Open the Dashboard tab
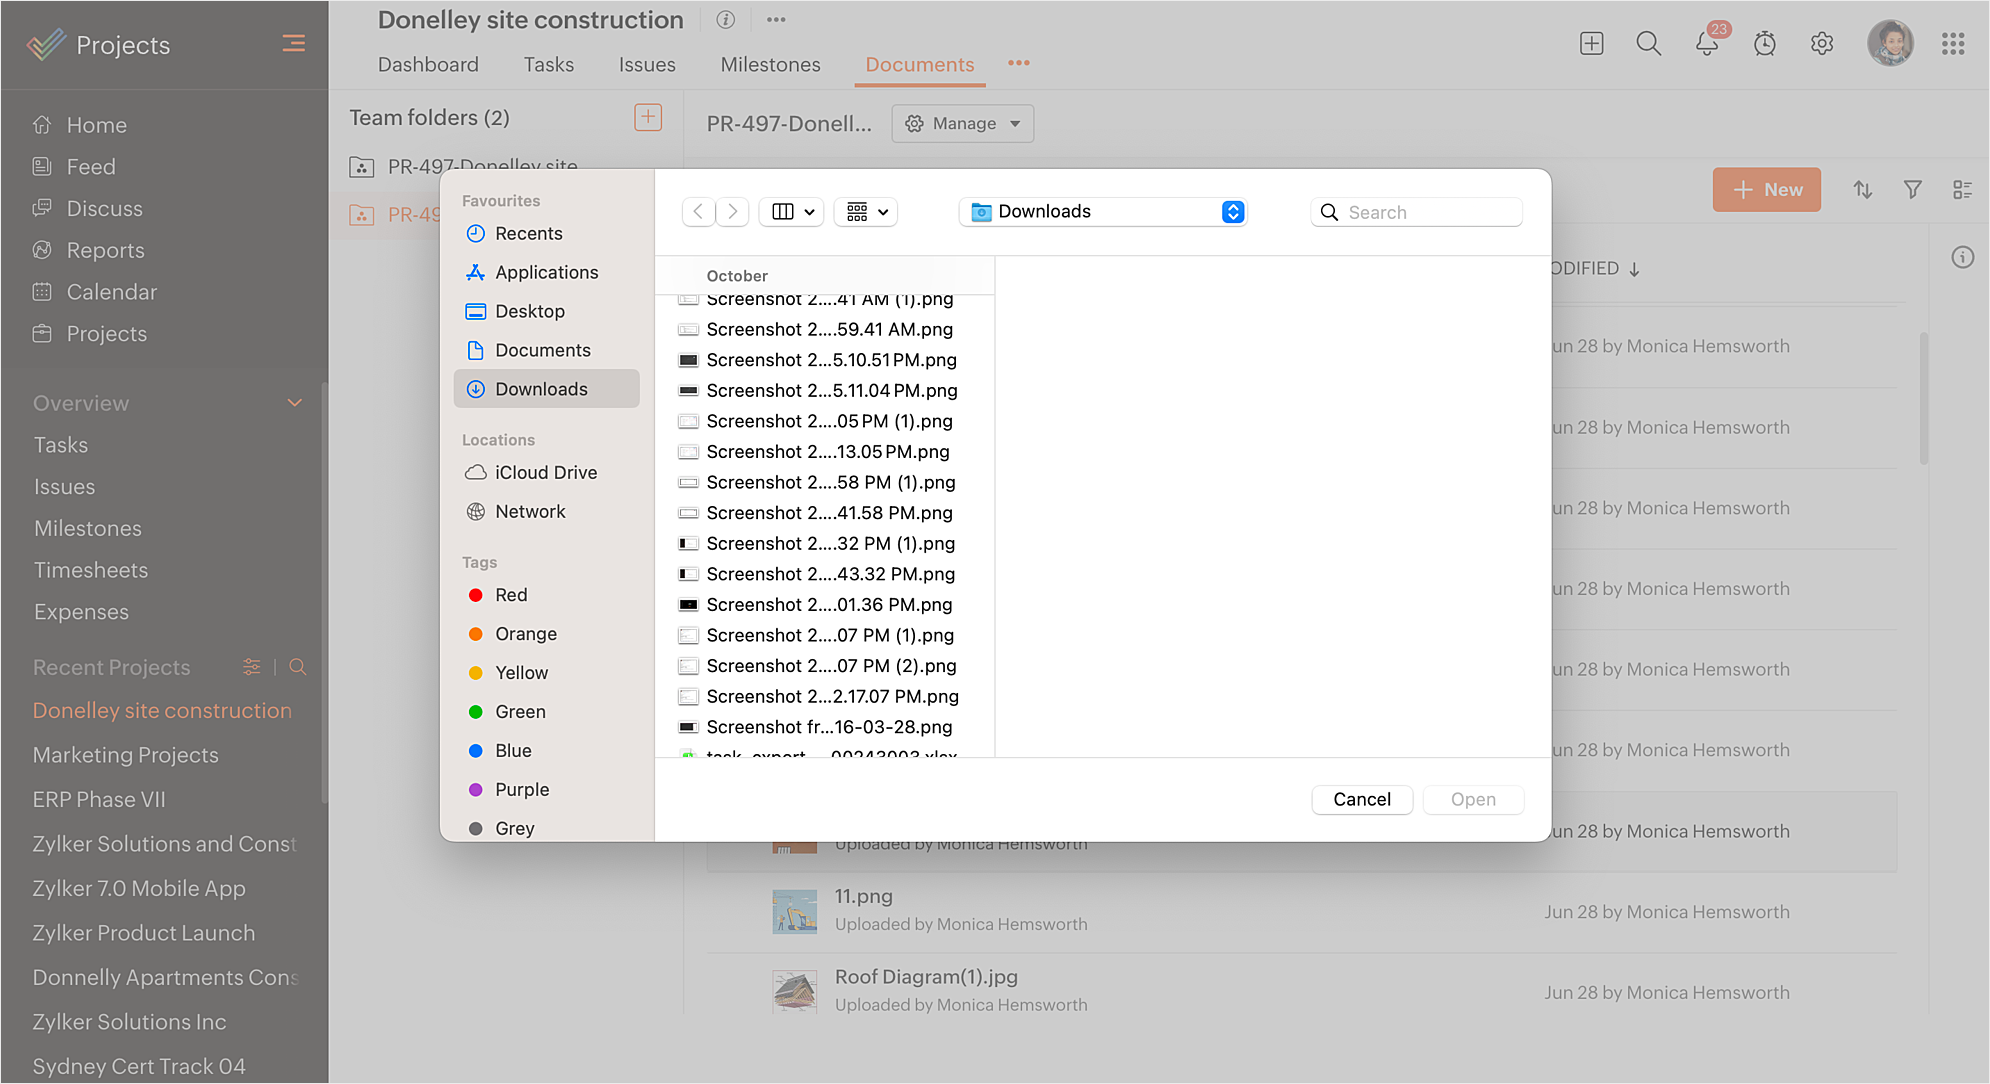Screen dimensions: 1990x1084 (428, 65)
